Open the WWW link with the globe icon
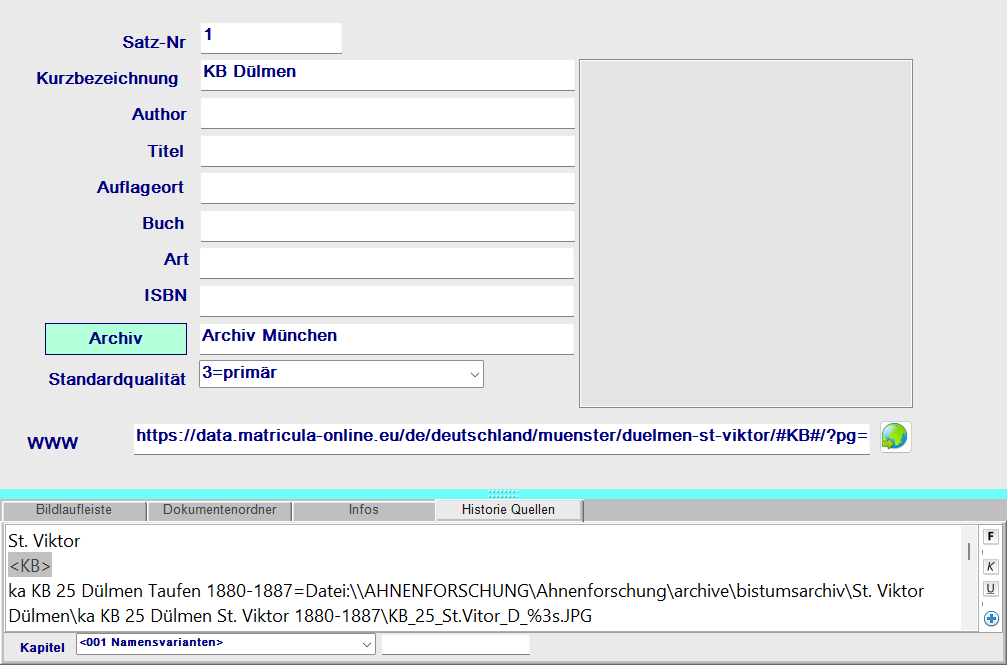The width and height of the screenshot is (1007, 665). coord(894,437)
